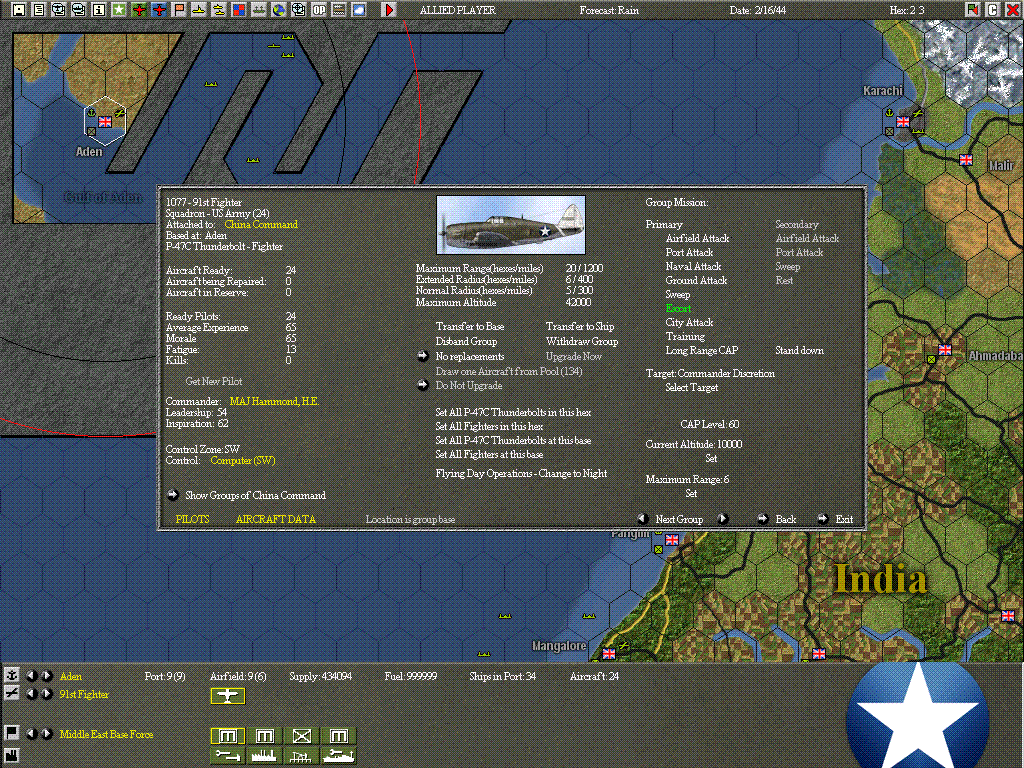Viewport: 1024px width, 768px height.
Task: Open the yellow surface ship list icon
Action: click(x=199, y=9)
